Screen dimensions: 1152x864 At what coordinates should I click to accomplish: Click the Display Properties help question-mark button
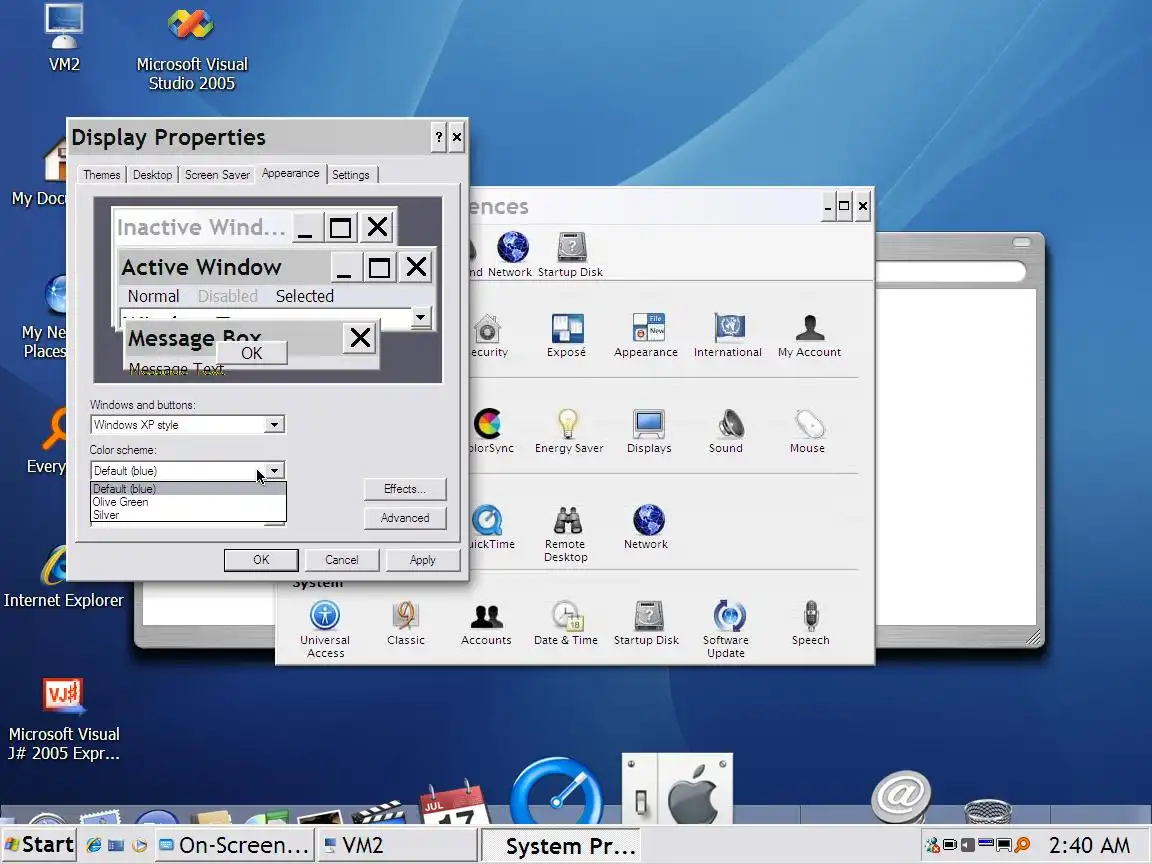[439, 137]
